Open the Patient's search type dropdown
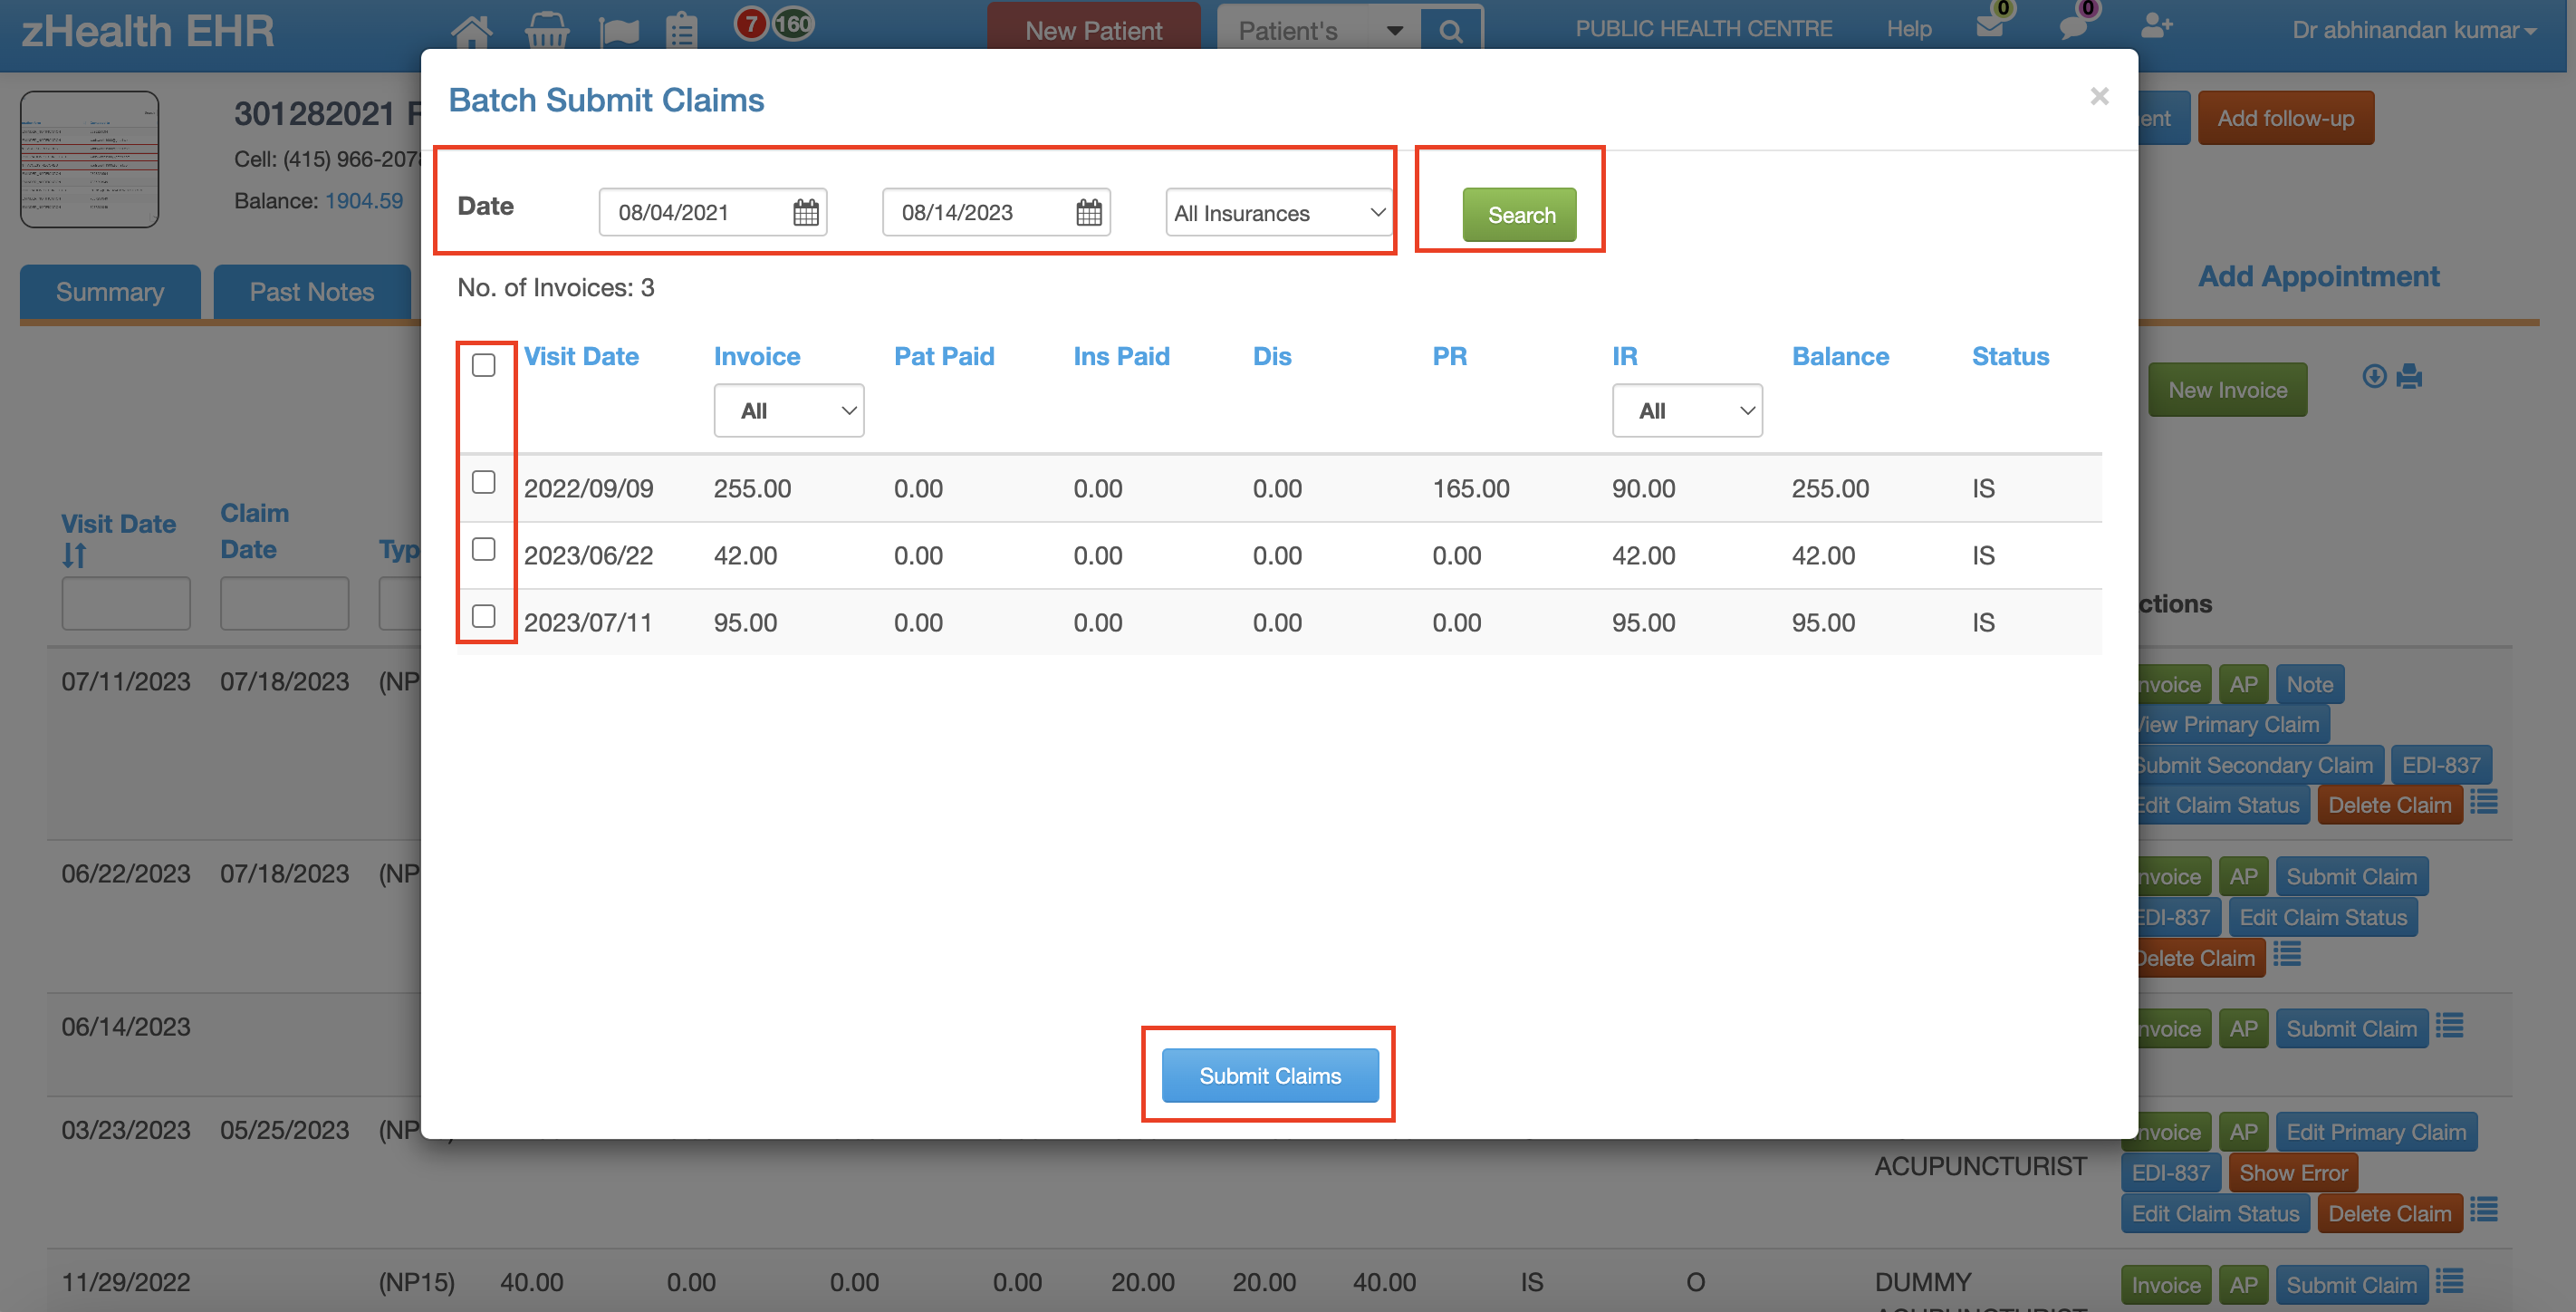 tap(1319, 31)
